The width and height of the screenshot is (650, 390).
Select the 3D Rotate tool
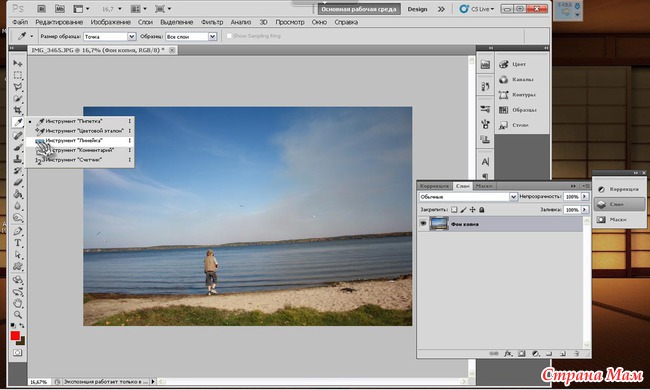coord(17,280)
